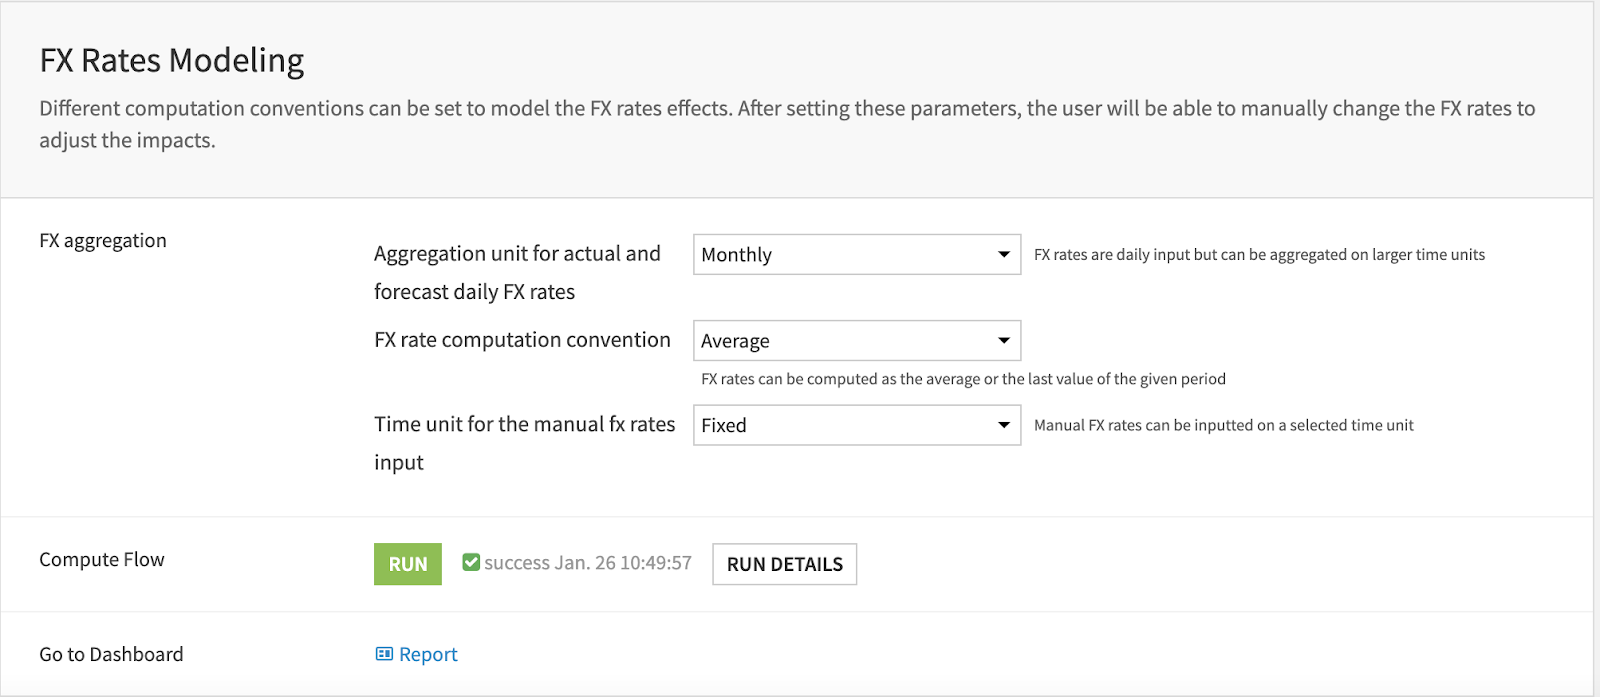Click the success Jan. 26 timestamp text
The image size is (1600, 697).
[x=588, y=563]
